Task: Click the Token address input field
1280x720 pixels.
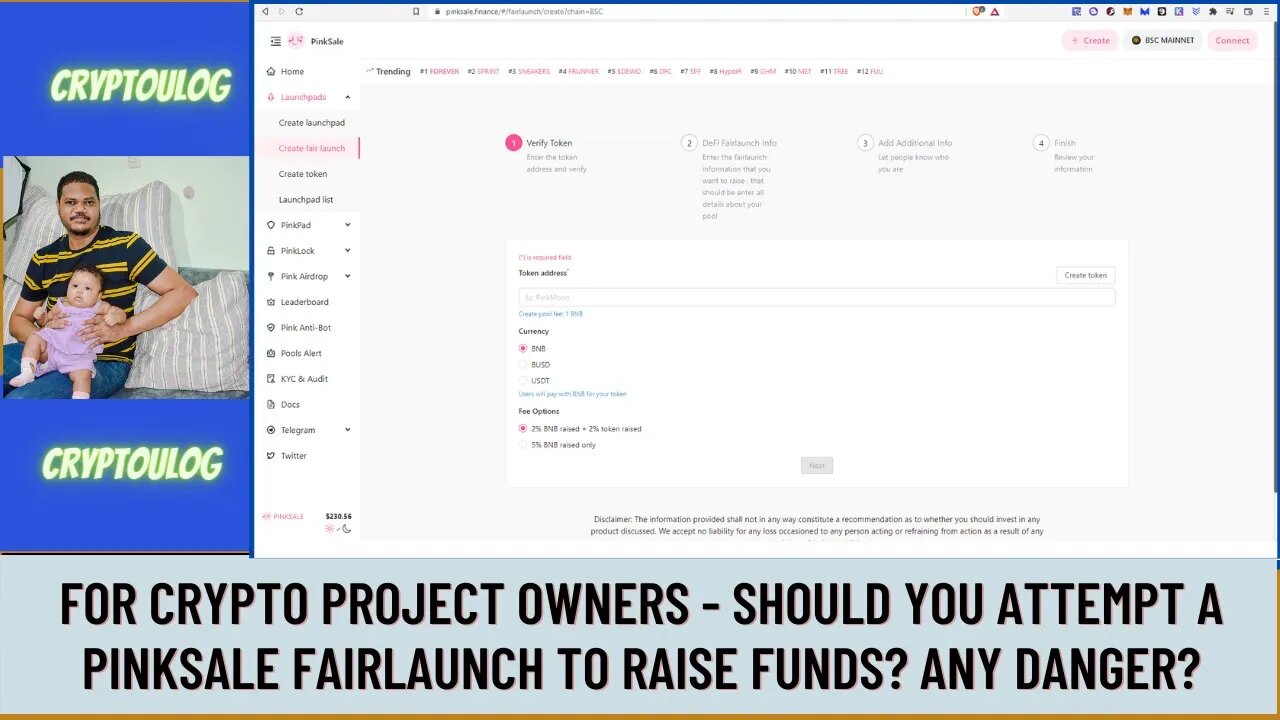Action: (816, 297)
